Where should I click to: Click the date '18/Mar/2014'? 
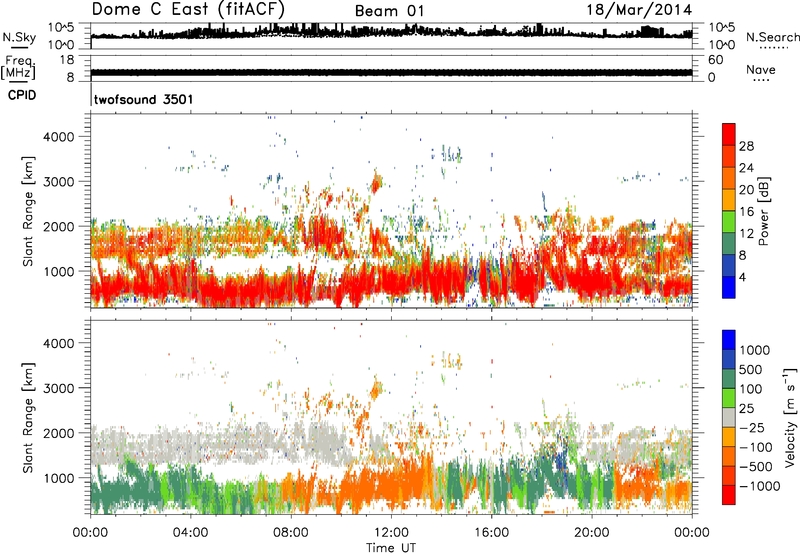[x=639, y=10]
